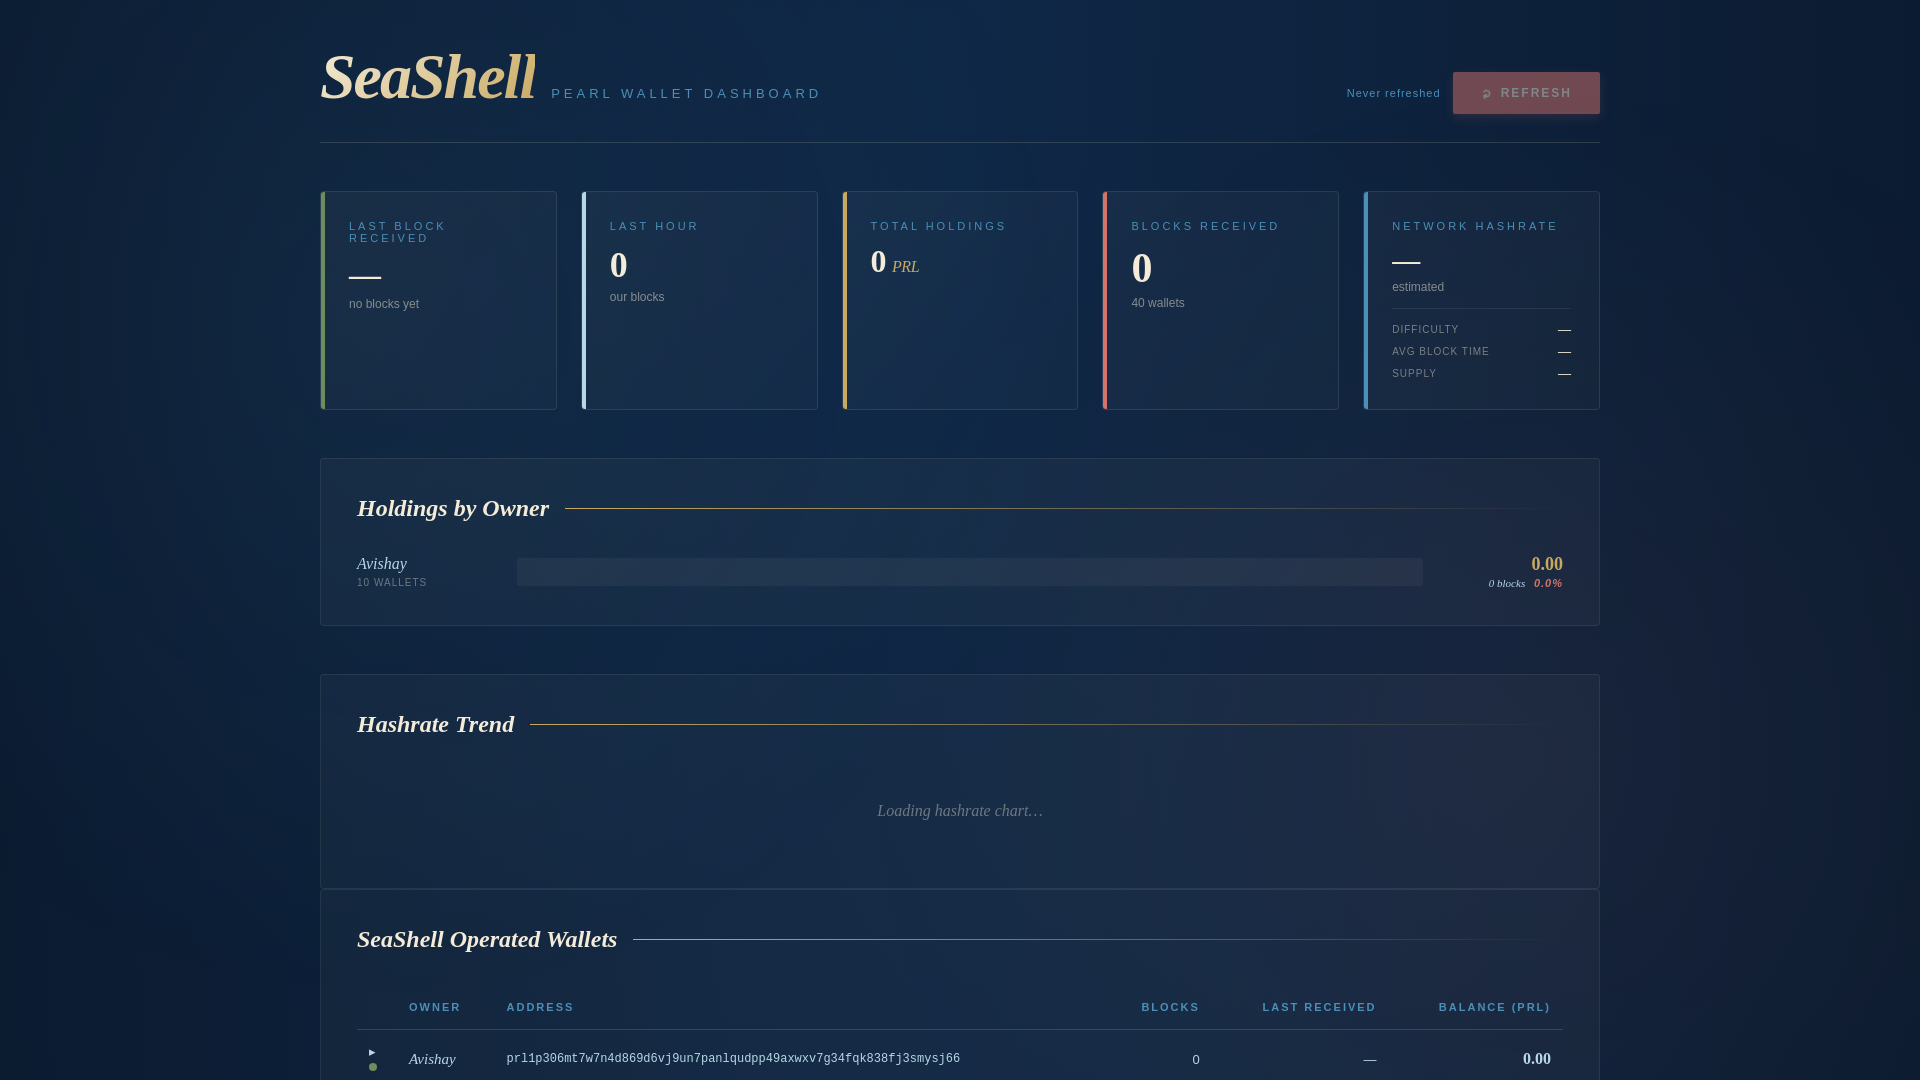
Task: Click the Never refreshed status text
Action: click(1393, 93)
